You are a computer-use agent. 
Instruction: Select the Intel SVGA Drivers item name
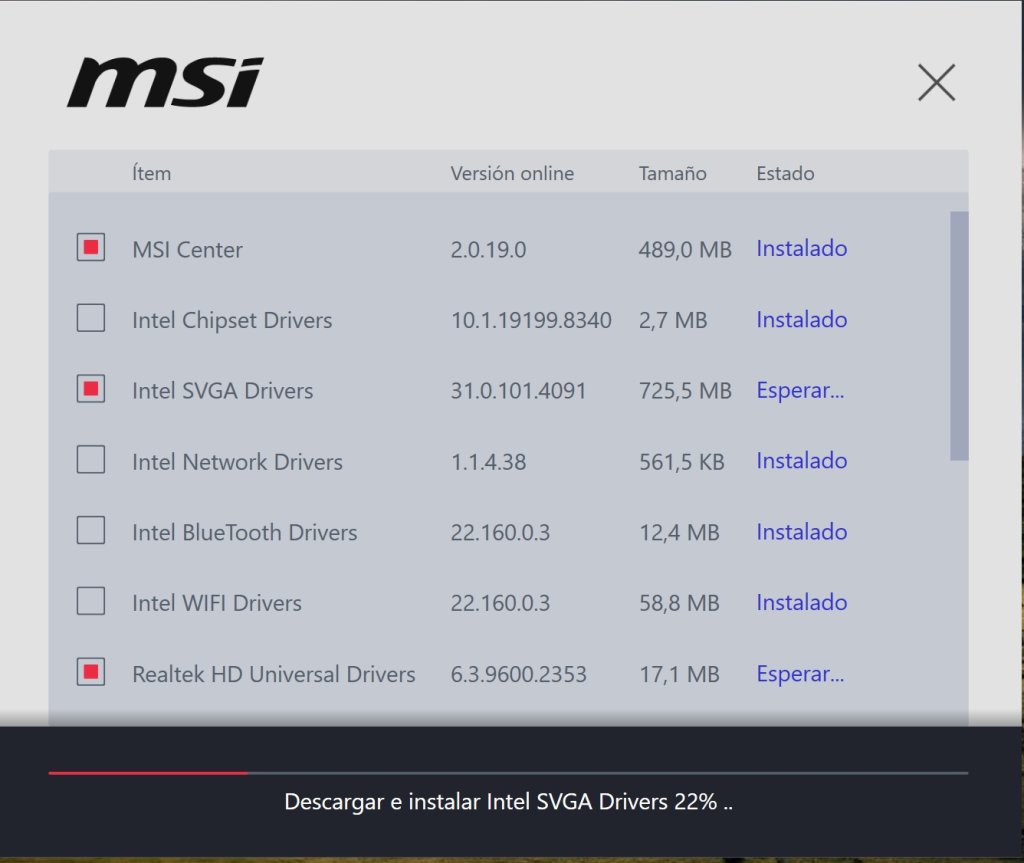click(x=223, y=391)
